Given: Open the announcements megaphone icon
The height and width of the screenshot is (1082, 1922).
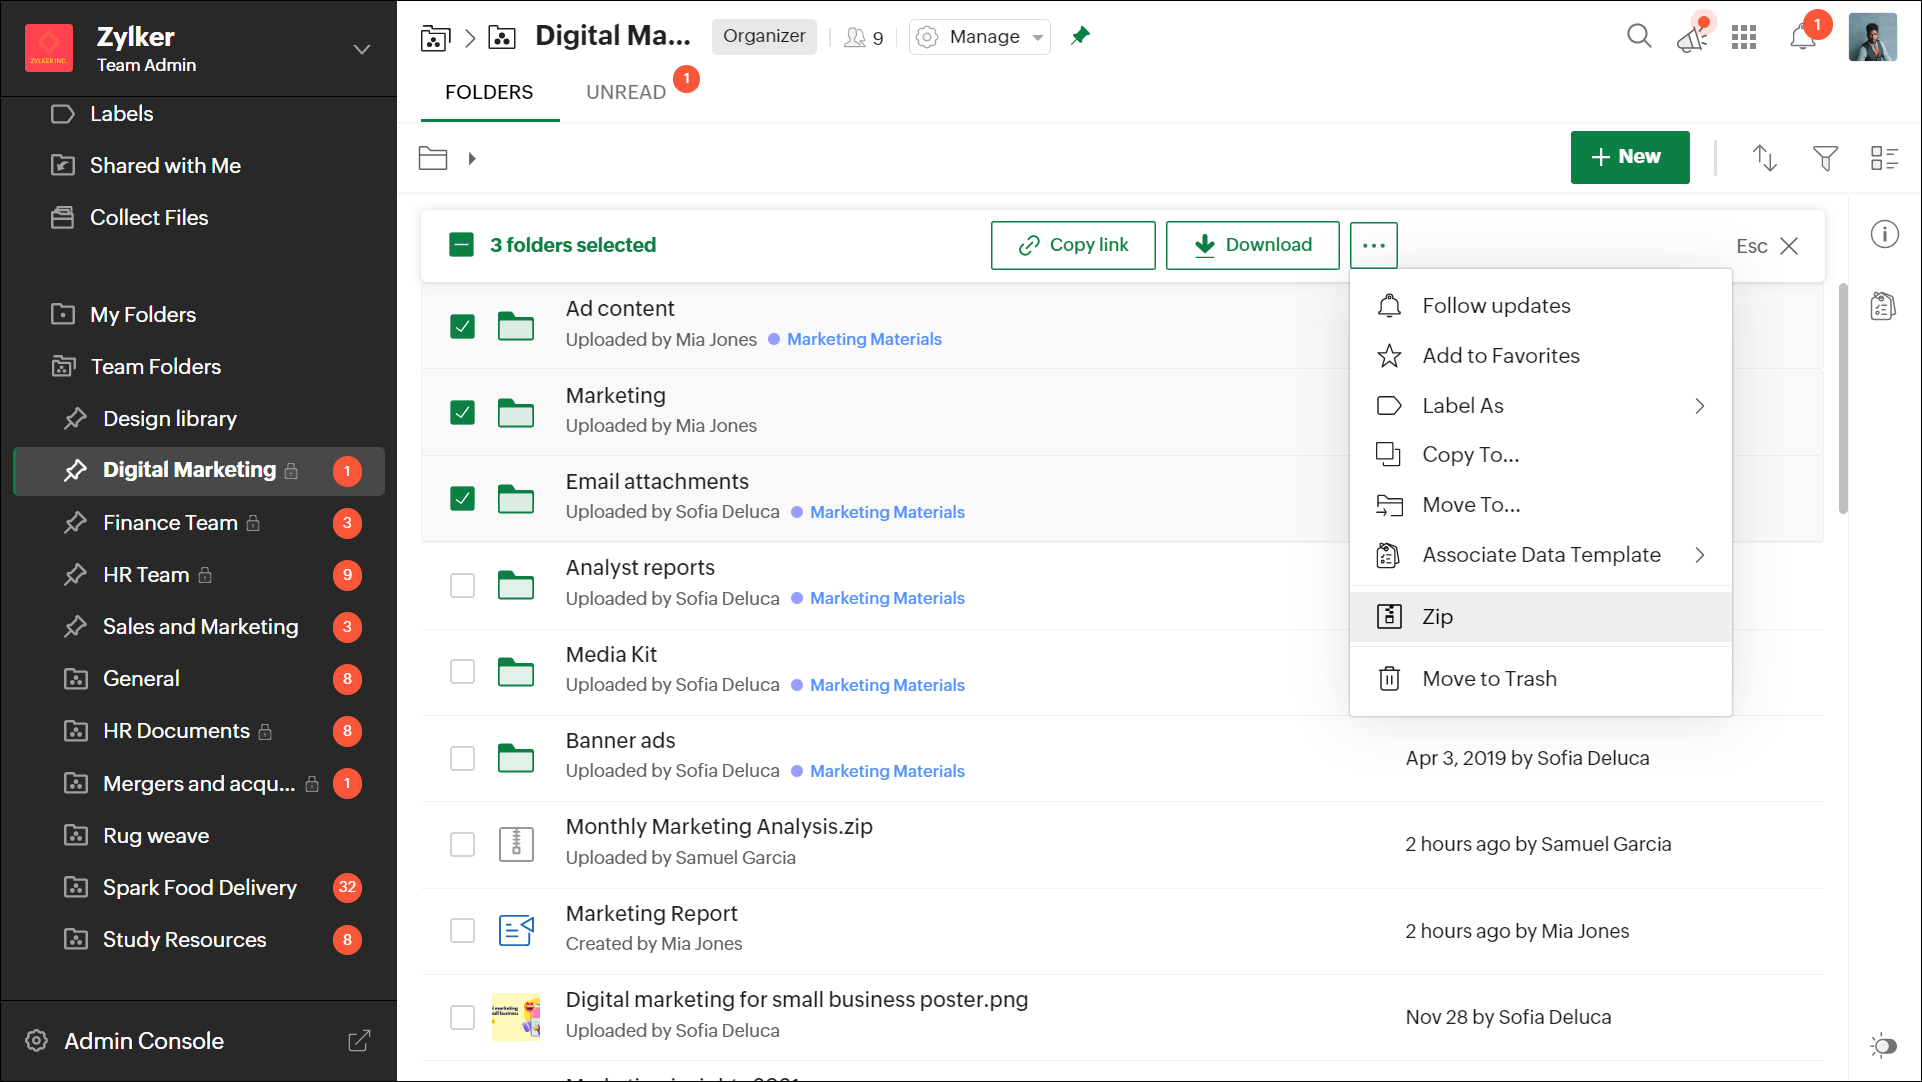Looking at the screenshot, I should [1691, 38].
